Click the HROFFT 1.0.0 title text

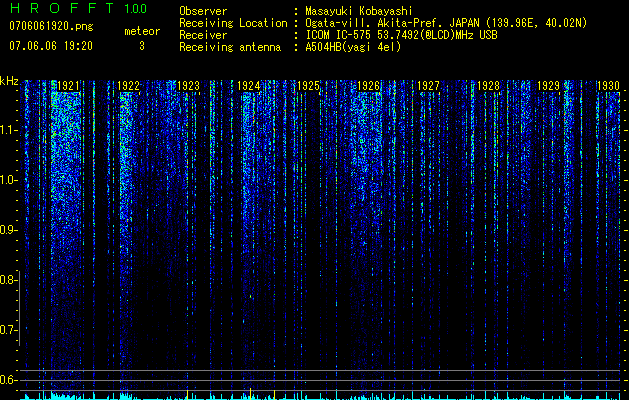tap(78, 8)
